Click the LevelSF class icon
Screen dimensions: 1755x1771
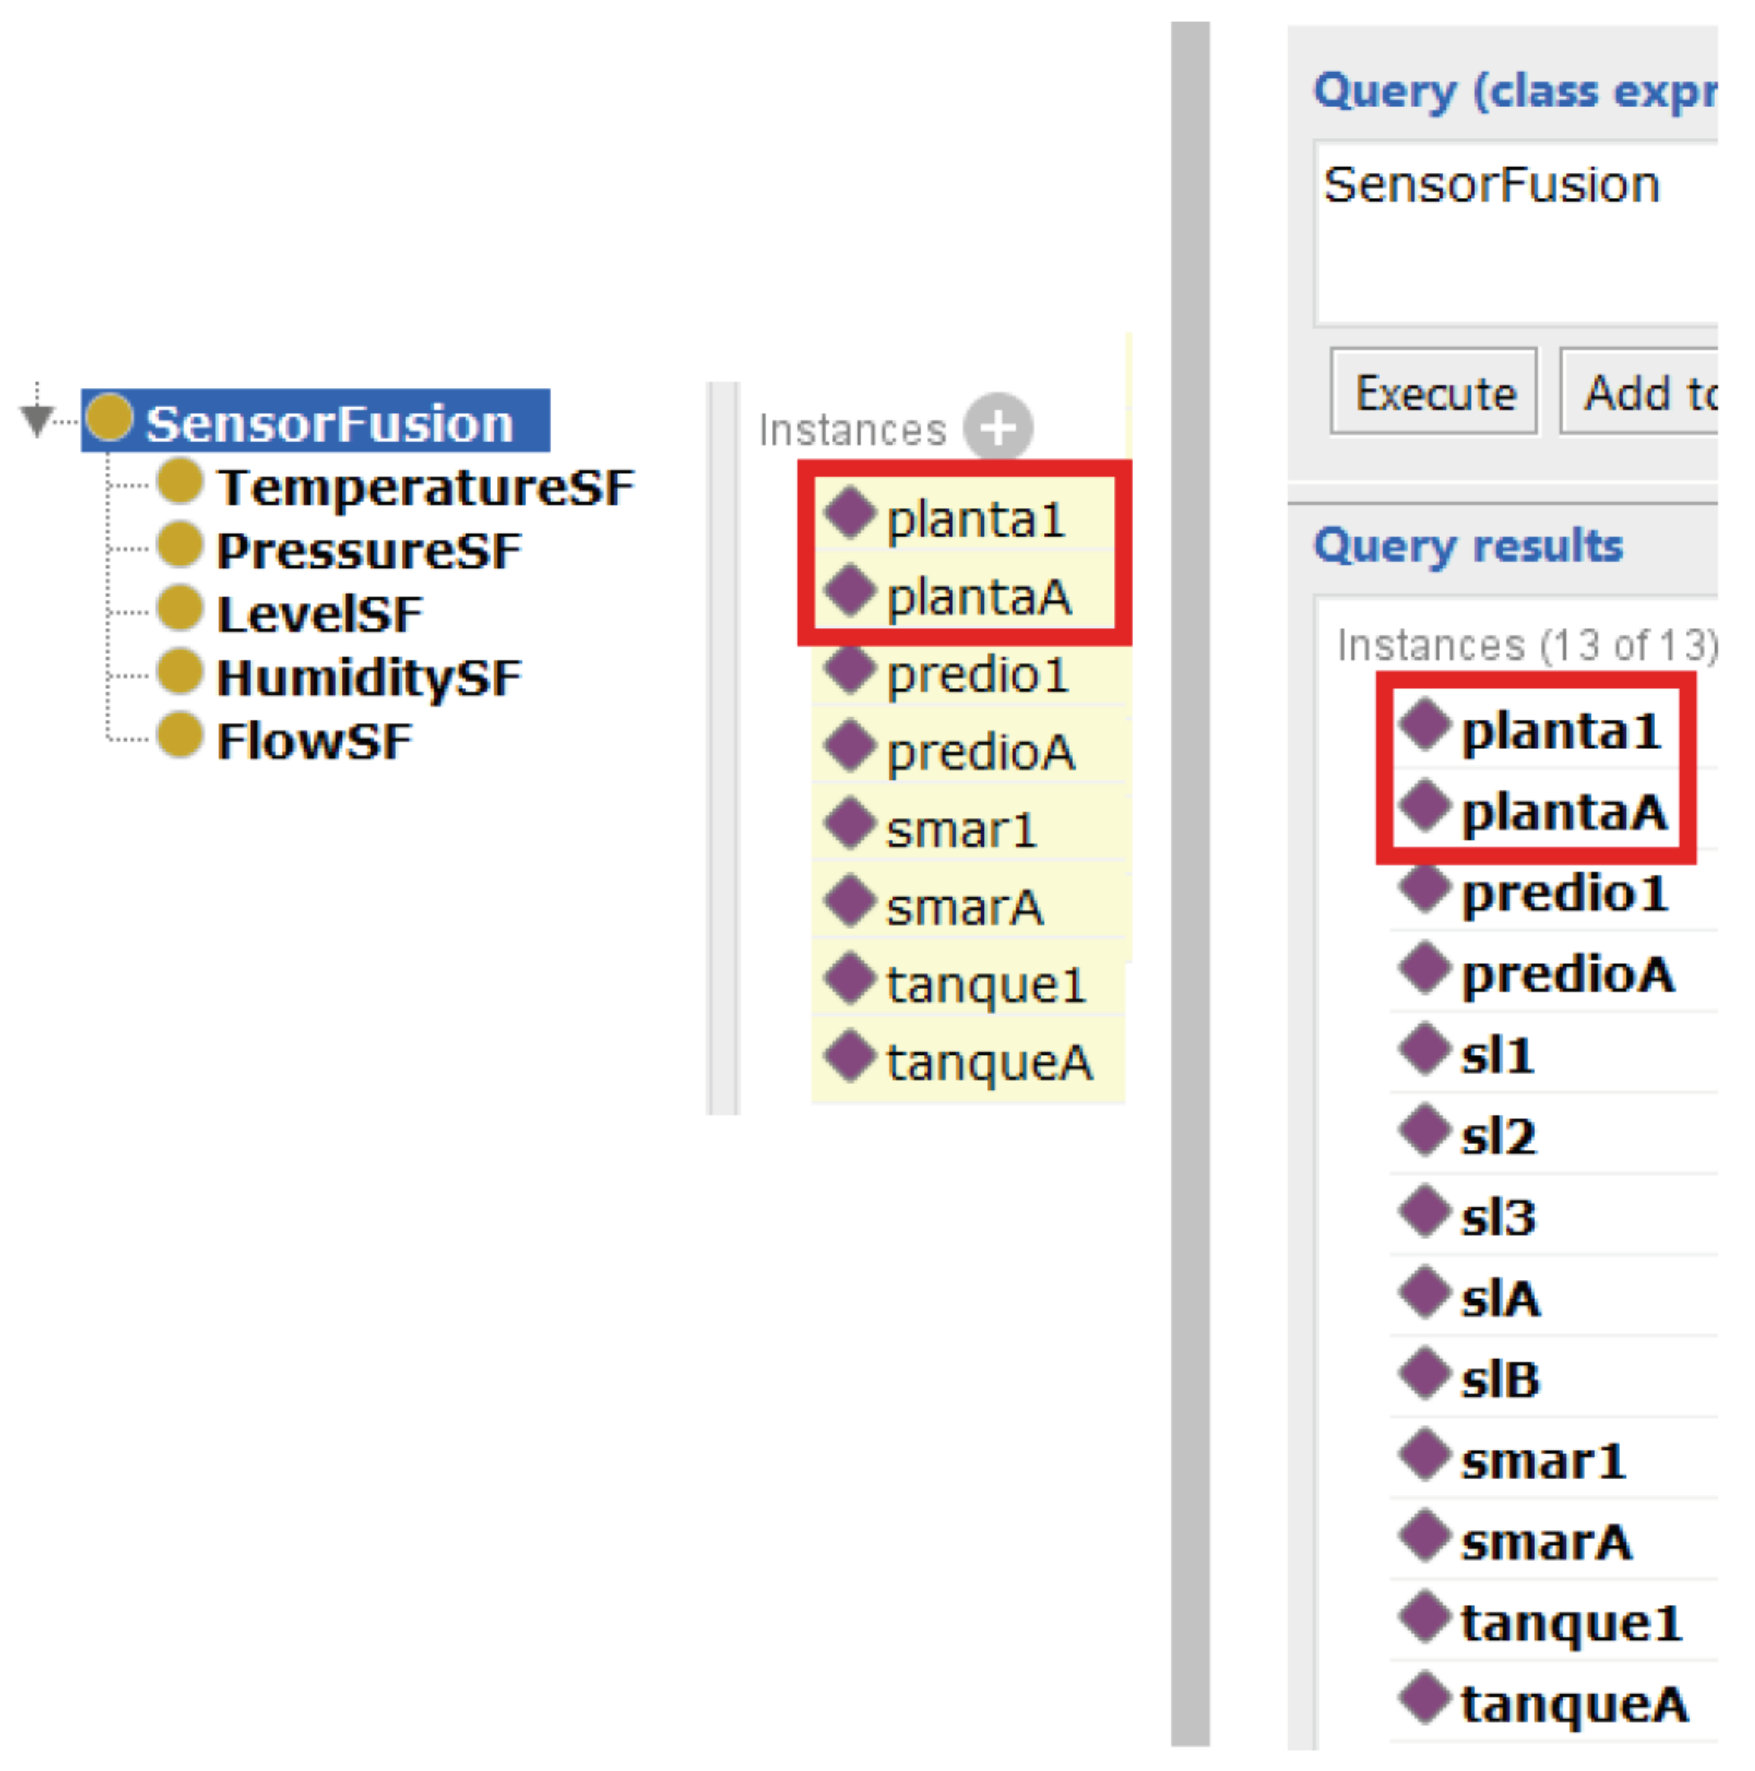point(181,610)
